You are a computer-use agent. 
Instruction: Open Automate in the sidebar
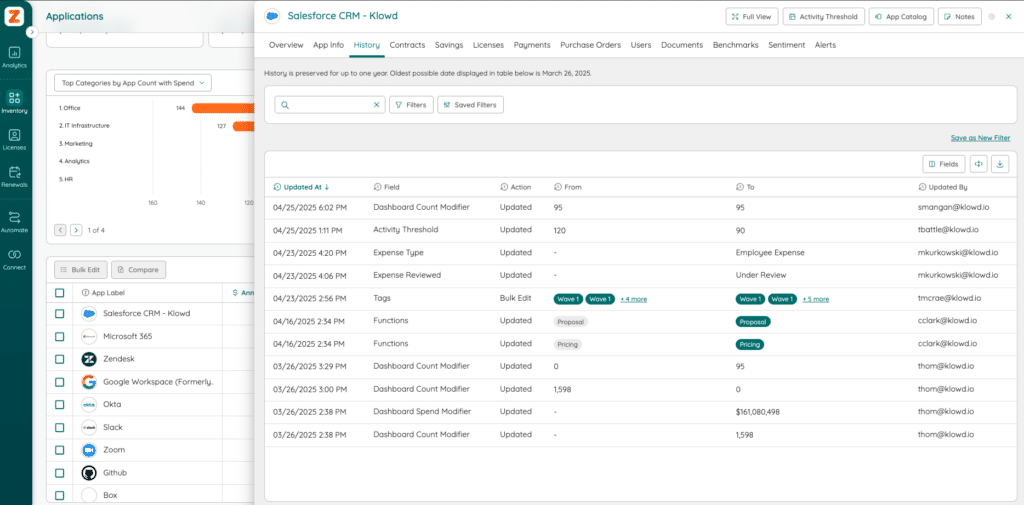(x=14, y=221)
